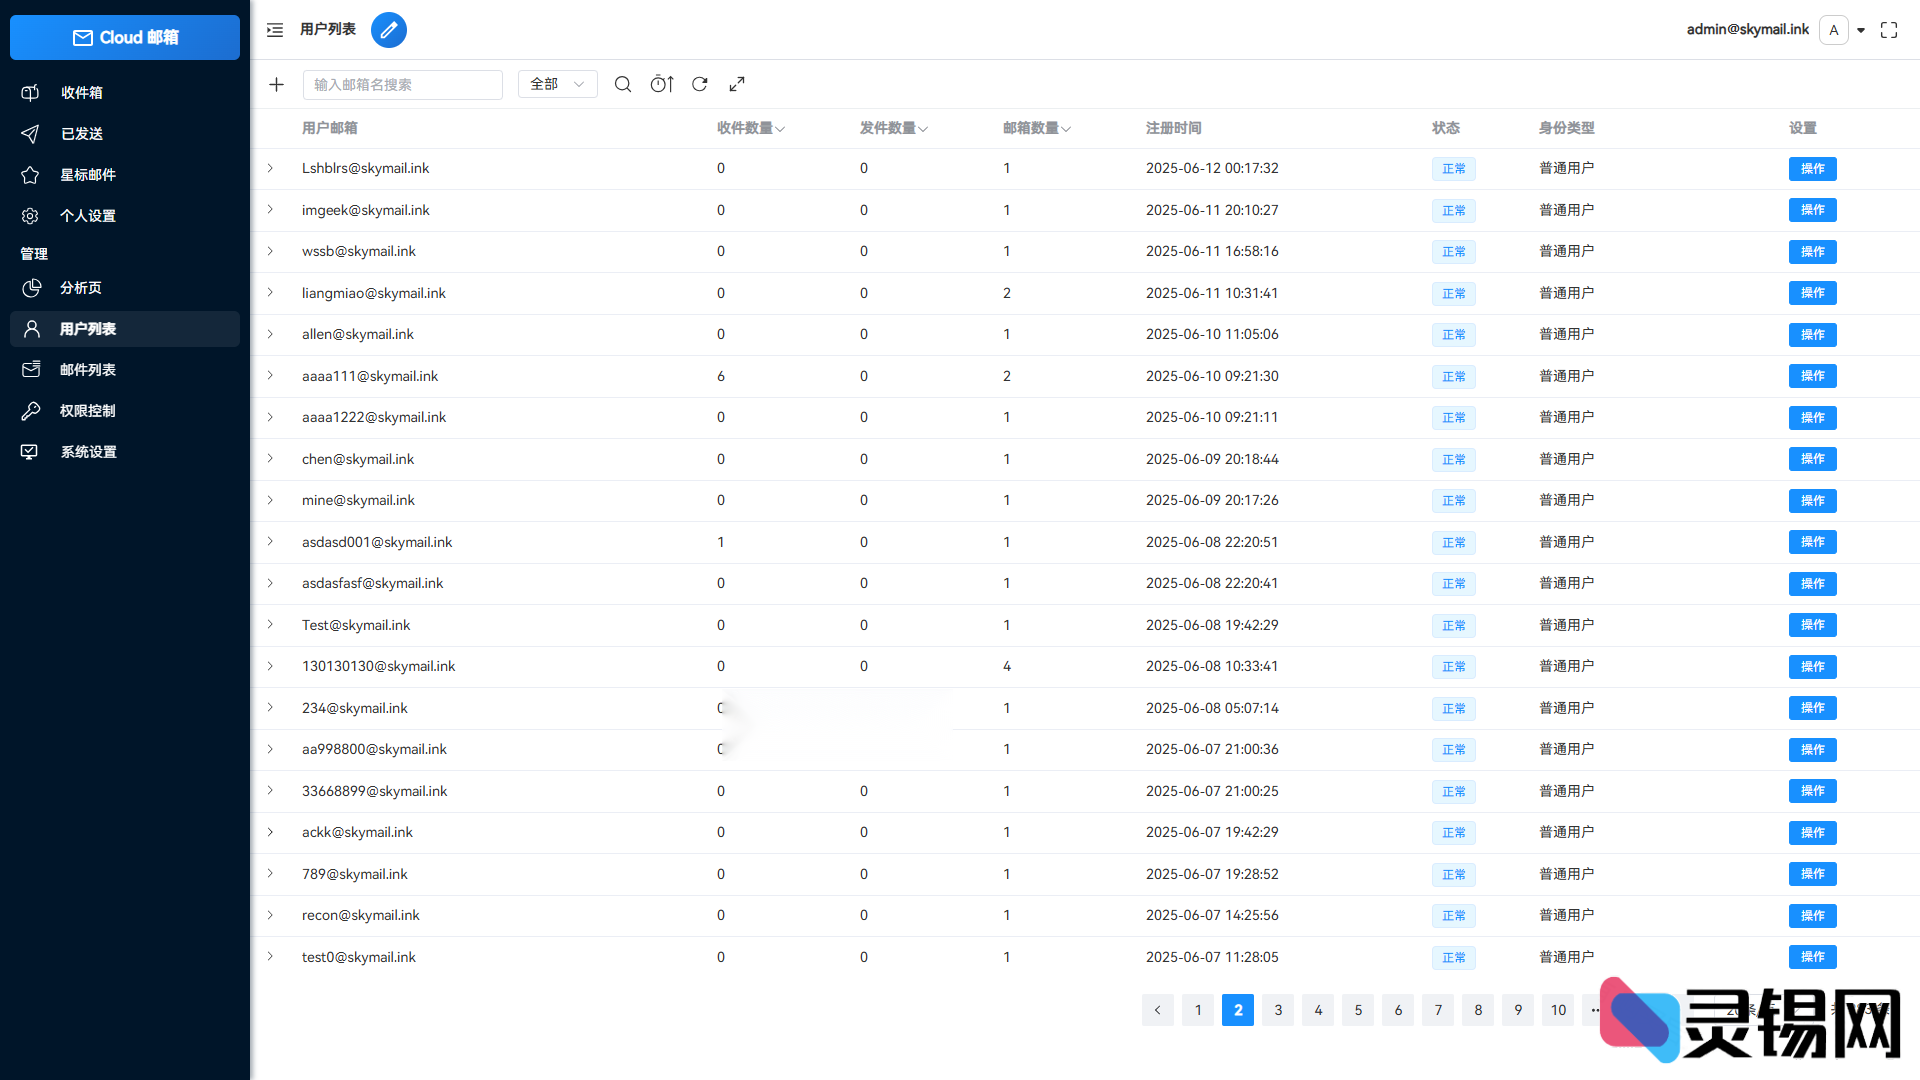Refresh the user list

tap(699, 84)
